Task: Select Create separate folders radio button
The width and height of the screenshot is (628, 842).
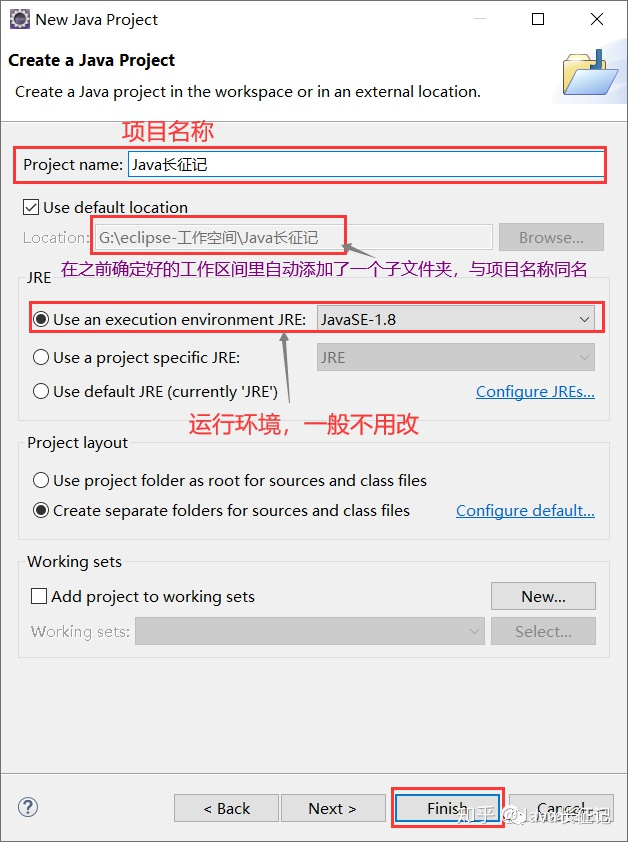Action: coord(41,510)
